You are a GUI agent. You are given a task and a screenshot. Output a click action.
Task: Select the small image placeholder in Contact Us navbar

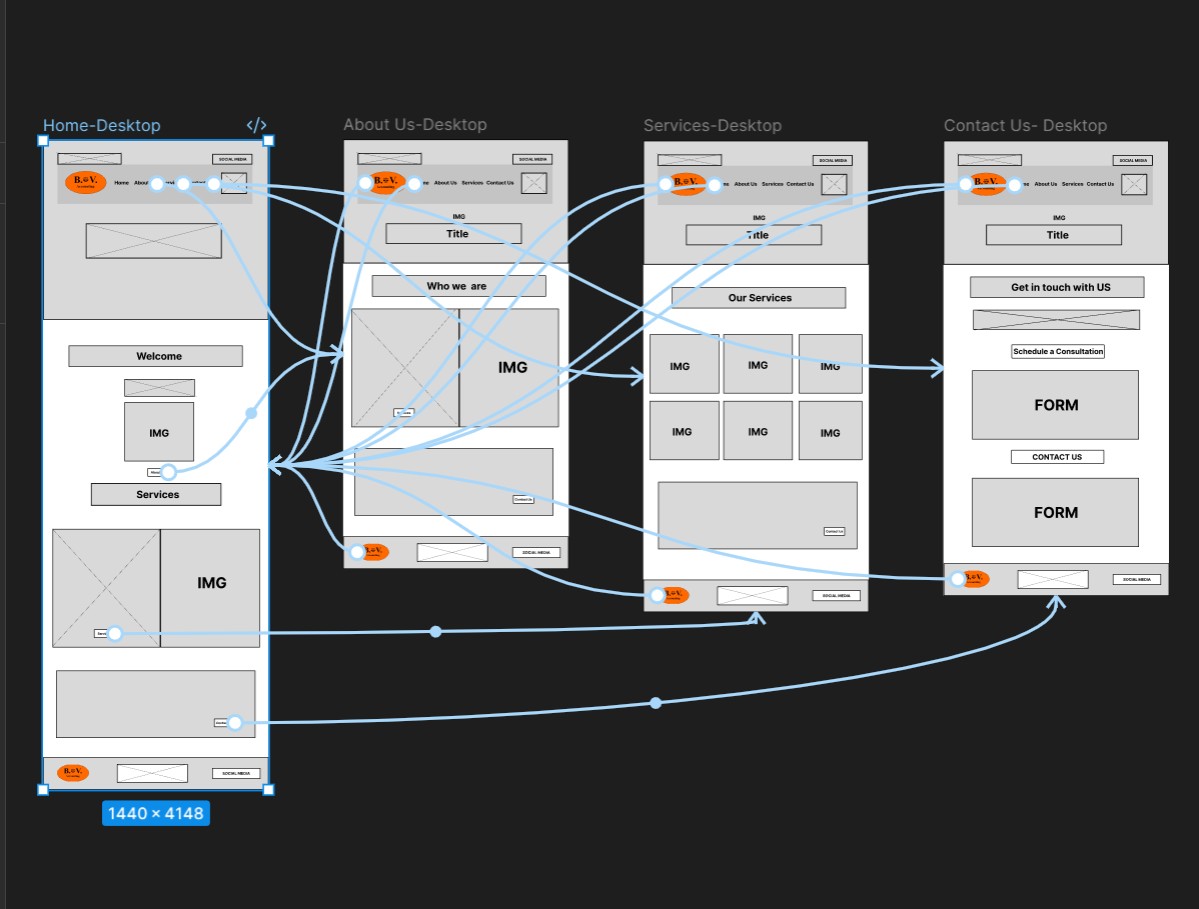(1134, 184)
